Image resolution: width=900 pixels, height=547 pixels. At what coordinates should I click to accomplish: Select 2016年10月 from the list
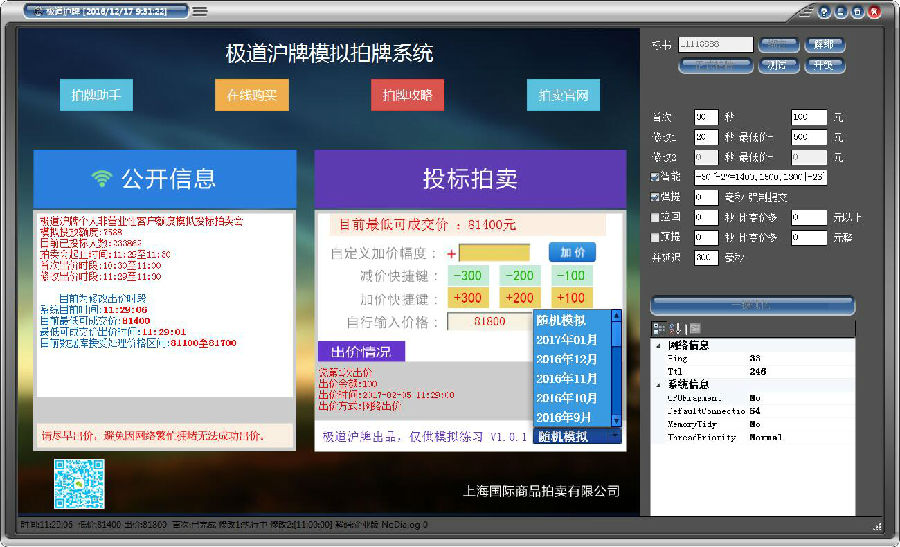(x=572, y=398)
